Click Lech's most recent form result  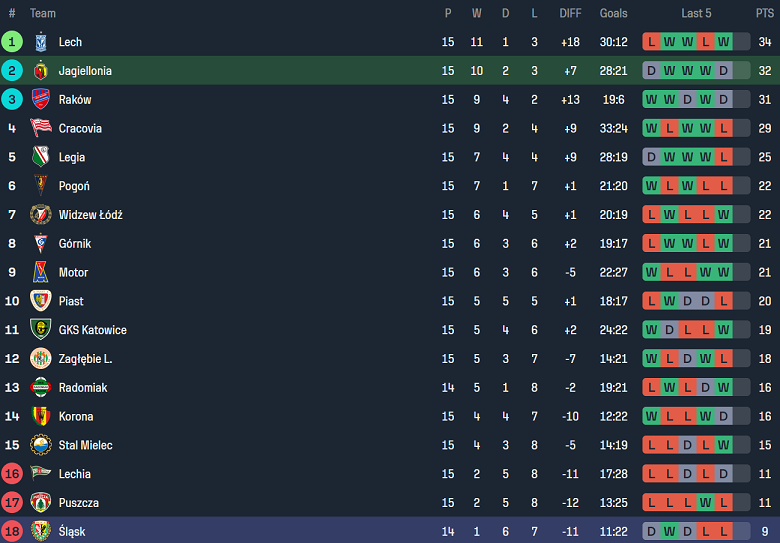724,42
